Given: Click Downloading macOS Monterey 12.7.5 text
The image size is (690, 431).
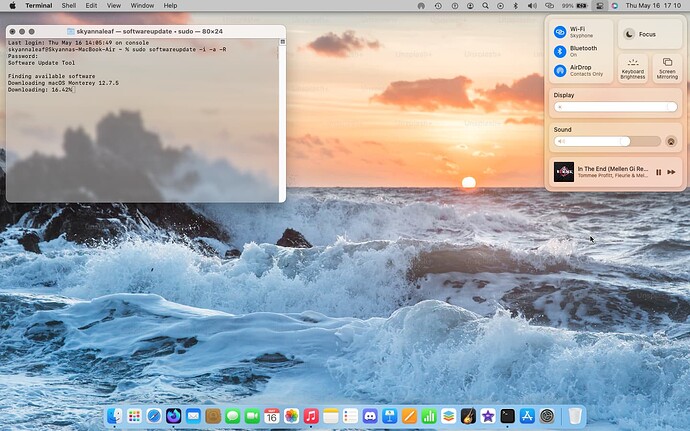Looking at the screenshot, I should pyautogui.click(x=63, y=83).
